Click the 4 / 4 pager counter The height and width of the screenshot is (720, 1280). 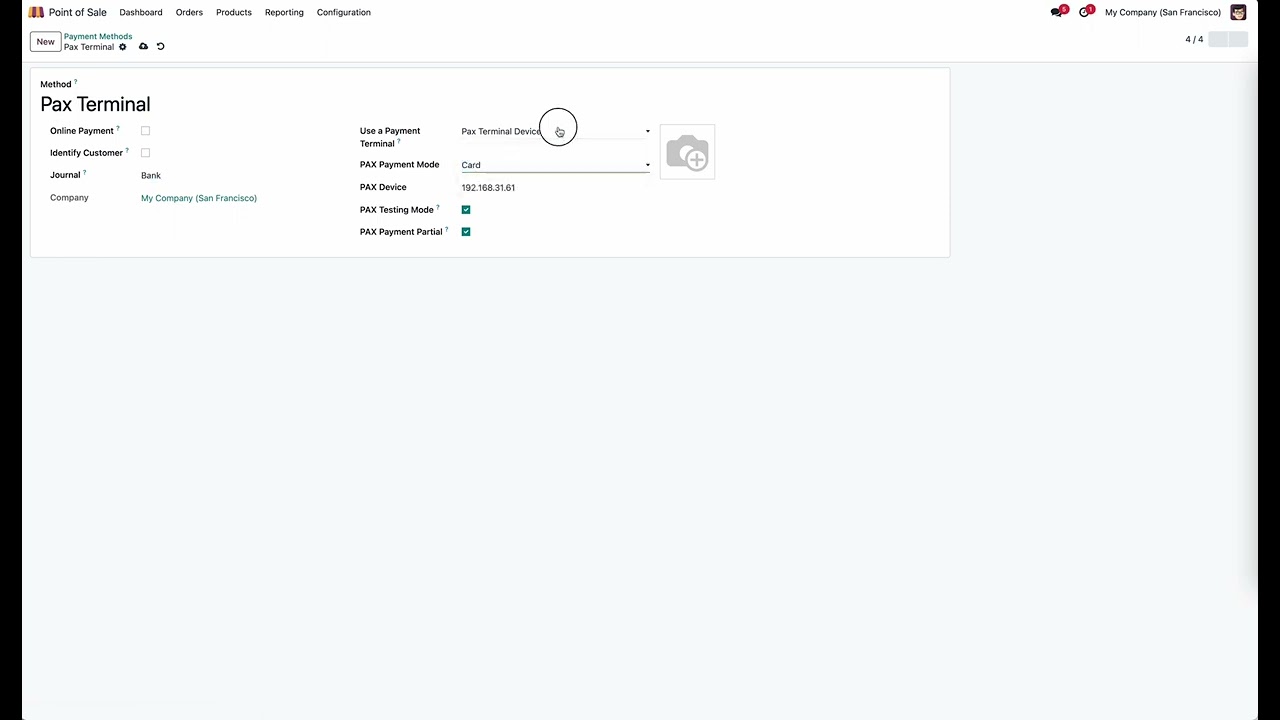[x=1194, y=39]
